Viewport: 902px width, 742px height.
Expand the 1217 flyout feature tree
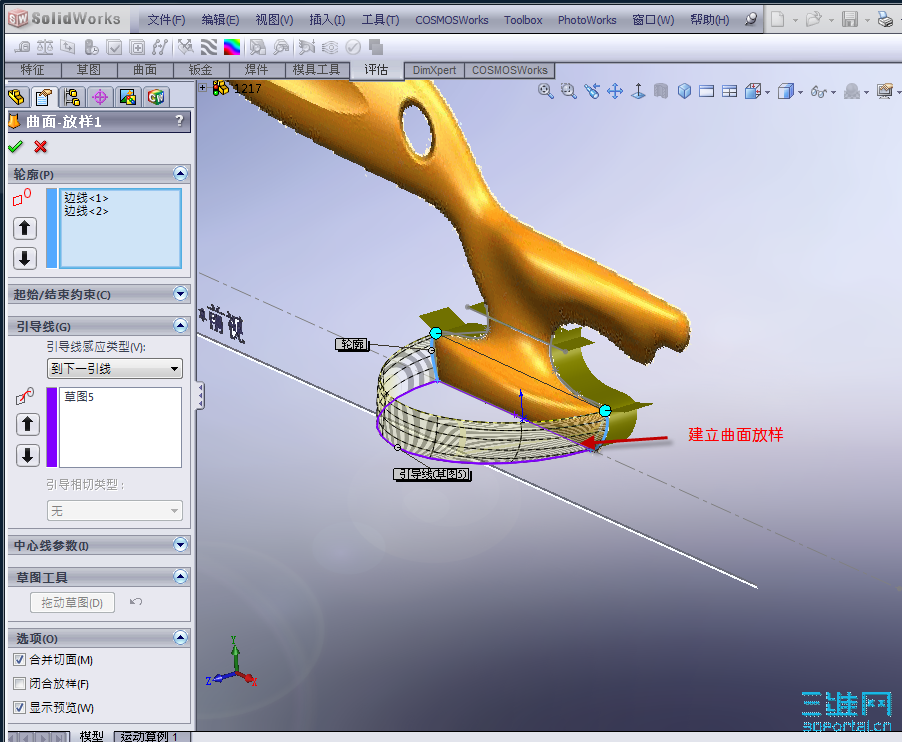pyautogui.click(x=202, y=88)
